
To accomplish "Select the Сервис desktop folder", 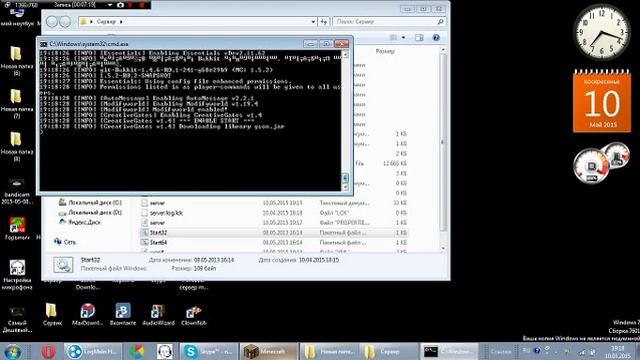I will point(52,314).
